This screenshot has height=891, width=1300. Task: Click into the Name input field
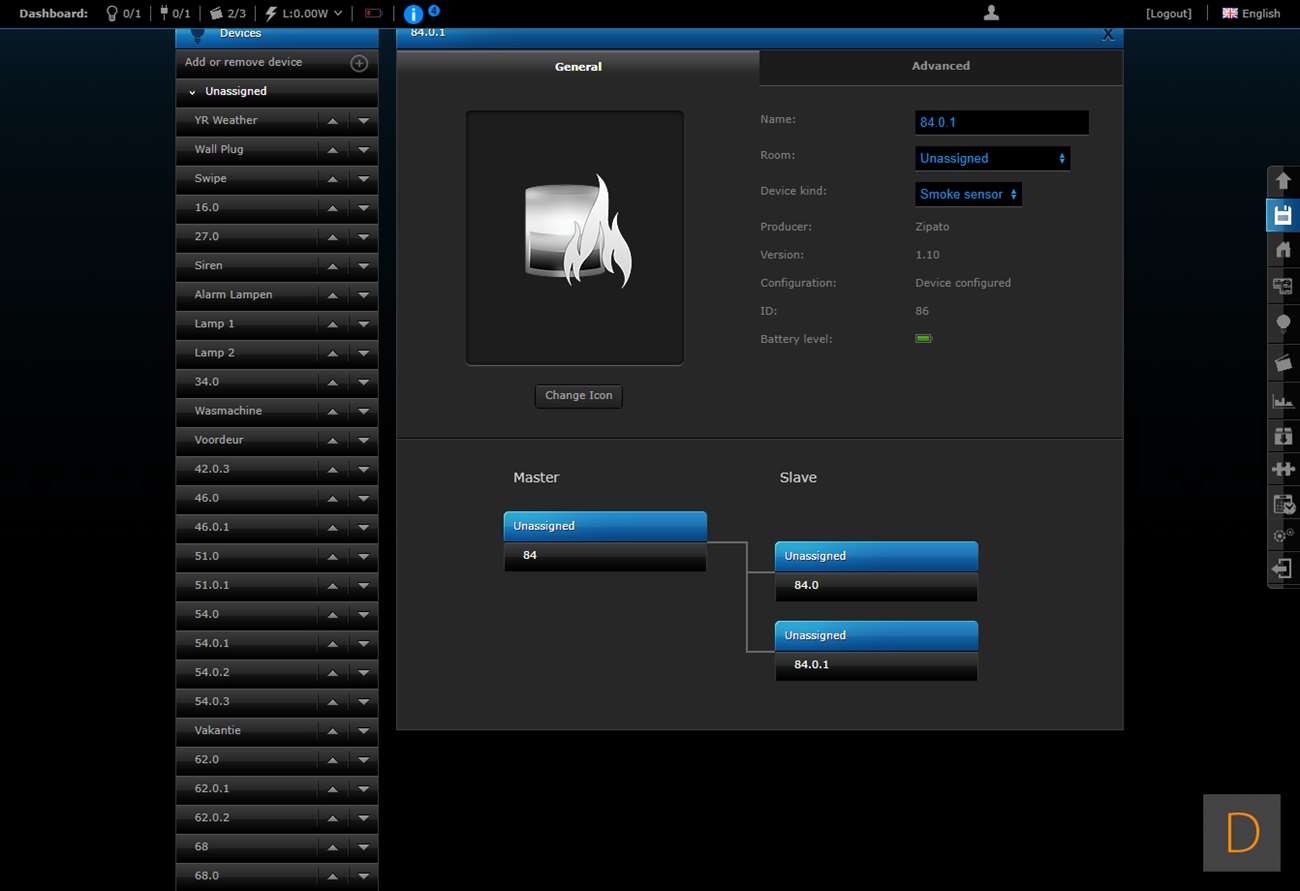pos(1001,122)
